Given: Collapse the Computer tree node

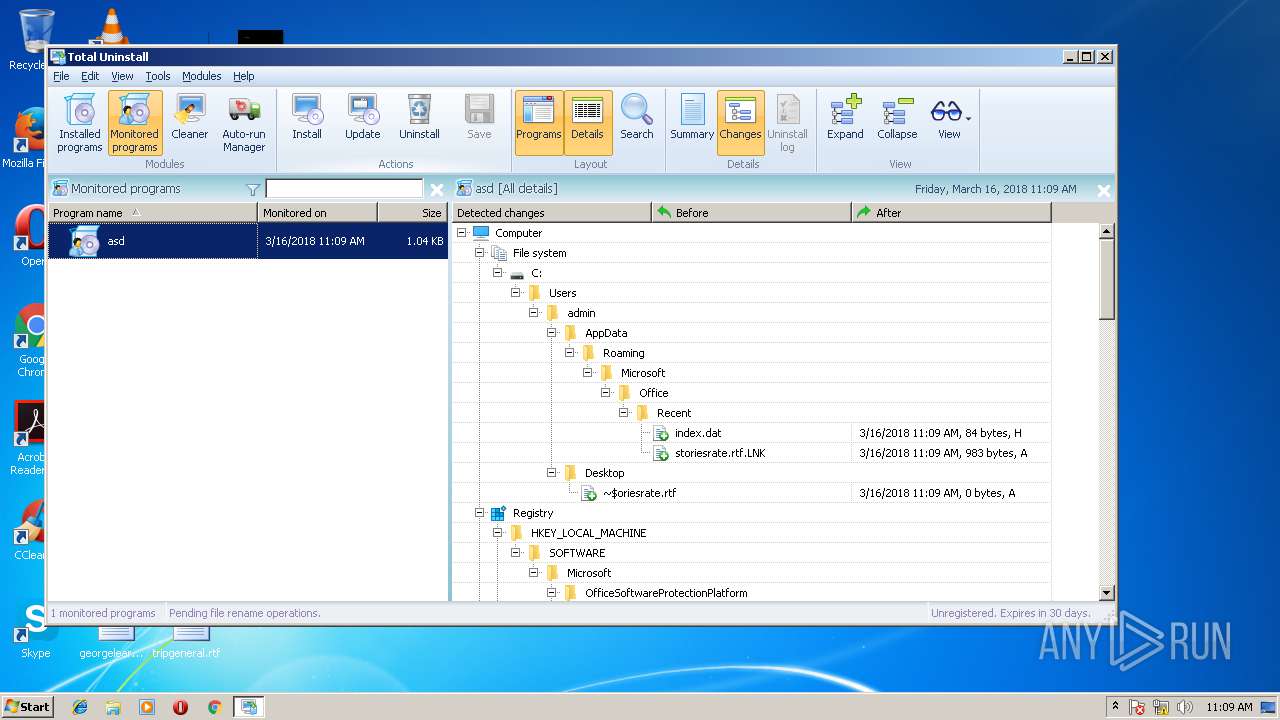Looking at the screenshot, I should [462, 233].
